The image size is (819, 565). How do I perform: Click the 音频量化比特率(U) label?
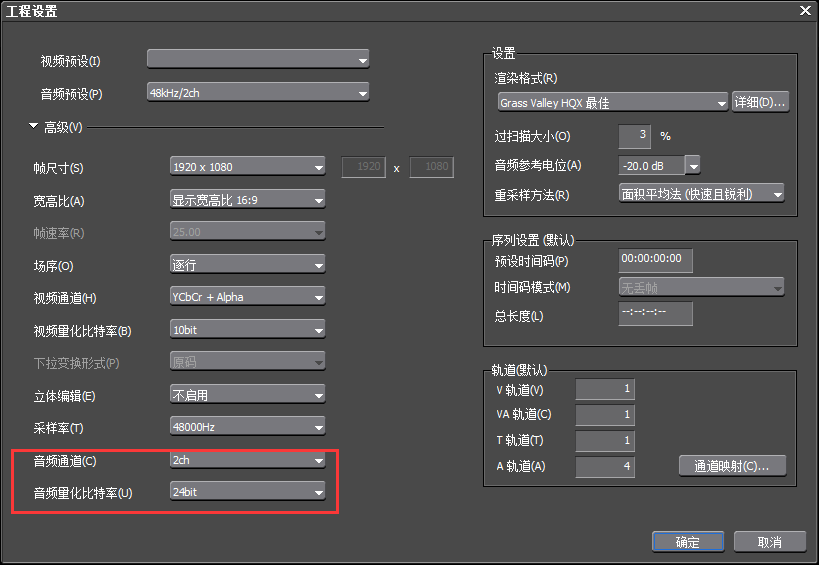[83, 493]
